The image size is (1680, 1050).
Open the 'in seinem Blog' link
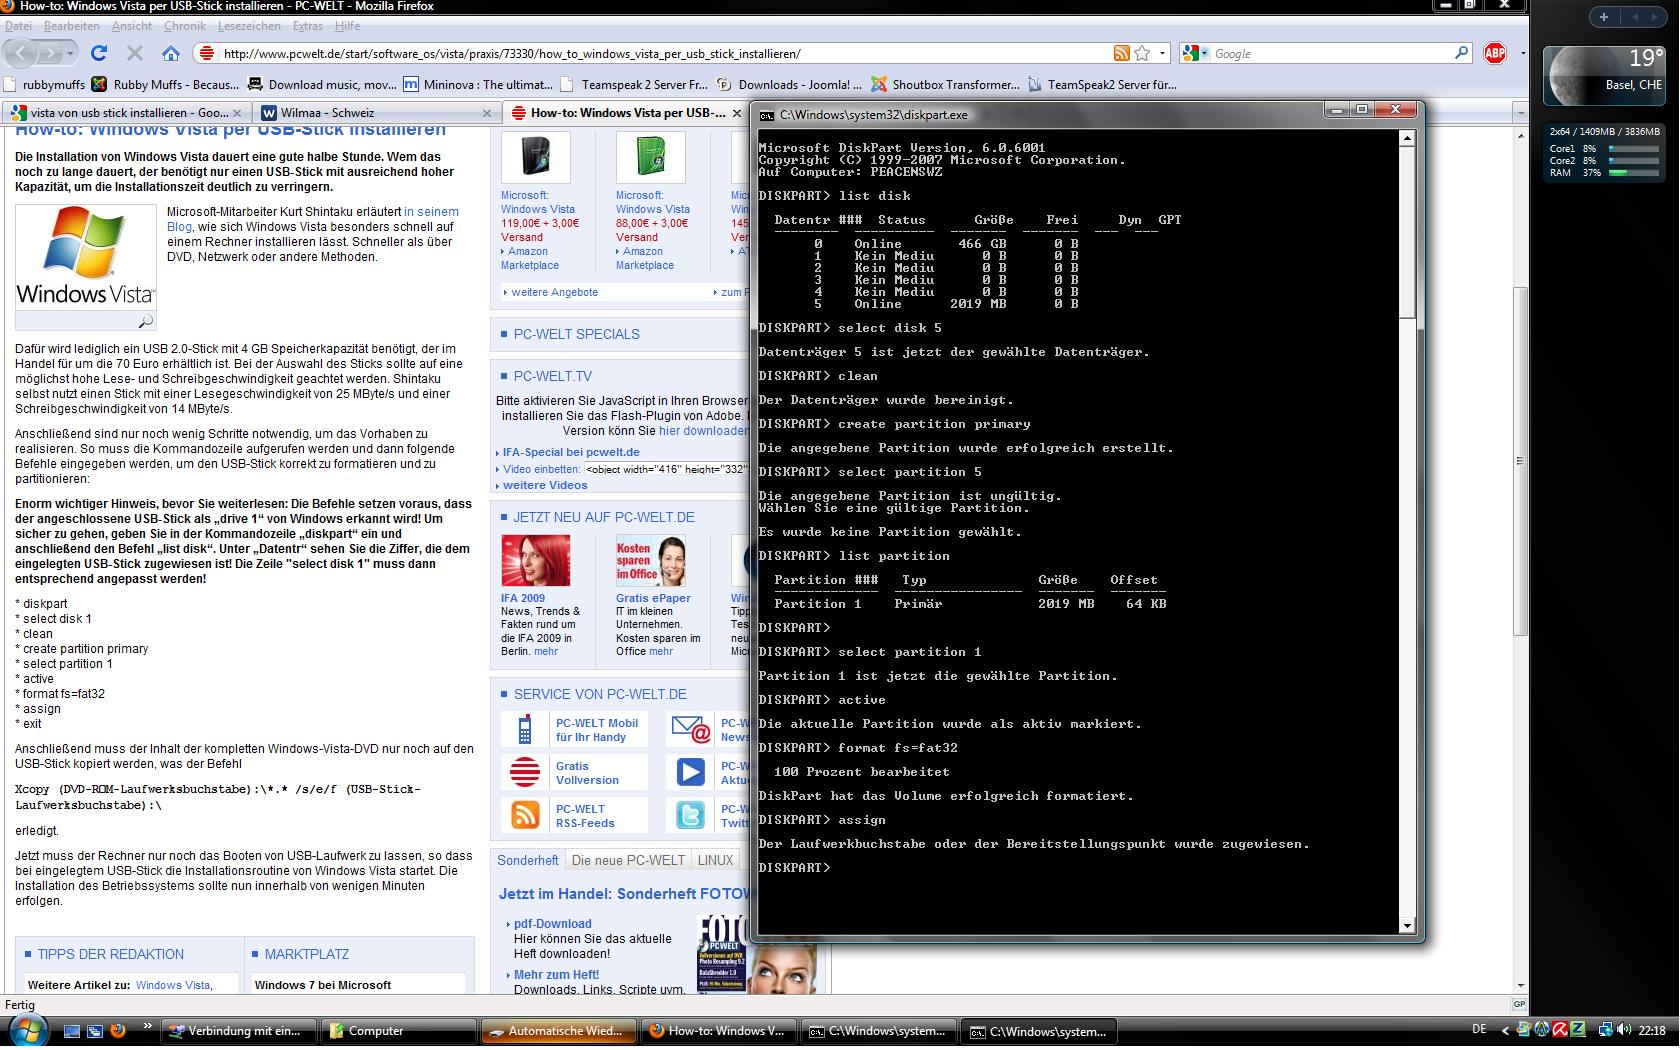(x=431, y=212)
